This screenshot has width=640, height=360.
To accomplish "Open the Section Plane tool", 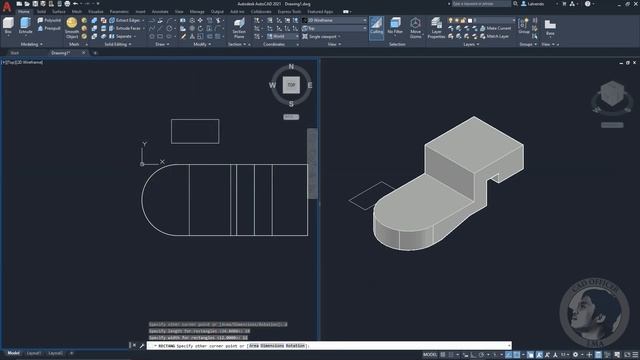I will 239,28.
